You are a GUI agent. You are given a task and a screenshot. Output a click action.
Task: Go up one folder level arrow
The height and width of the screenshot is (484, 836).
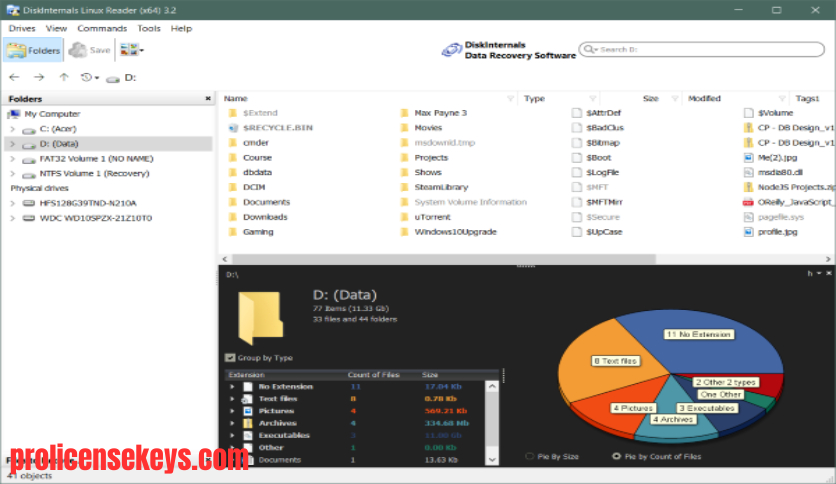(64, 77)
